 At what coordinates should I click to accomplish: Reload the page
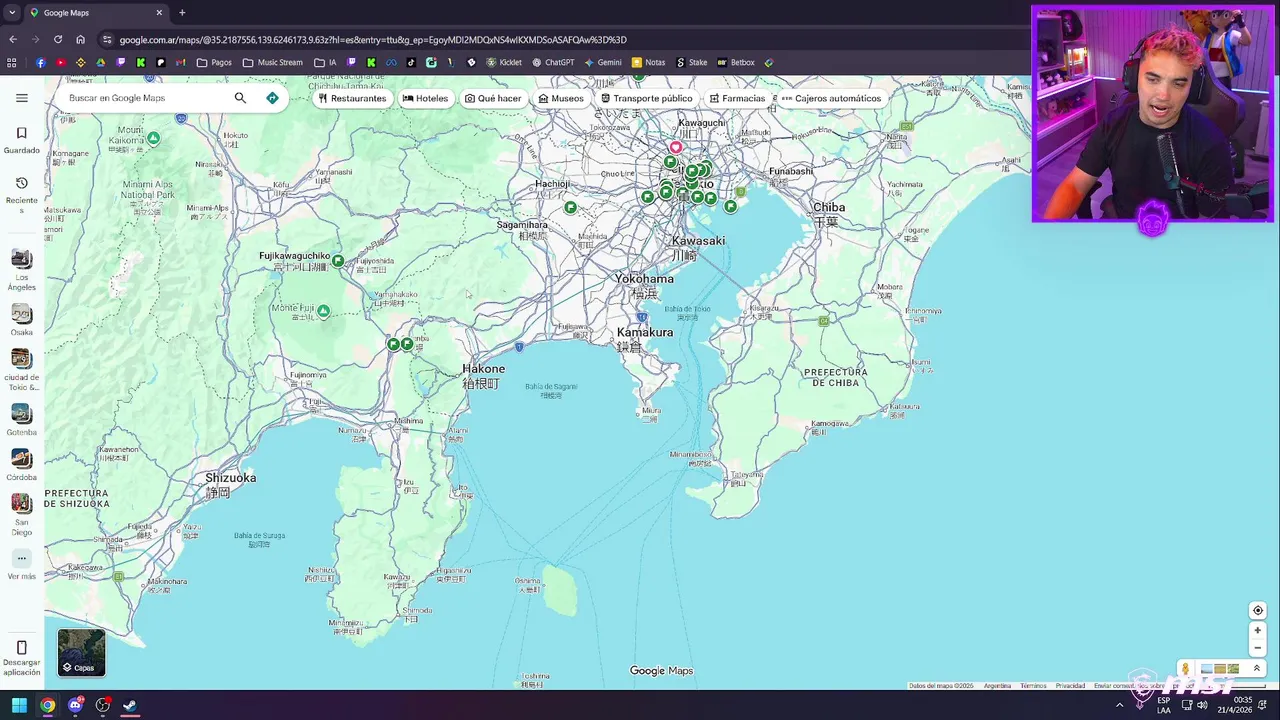click(x=58, y=39)
